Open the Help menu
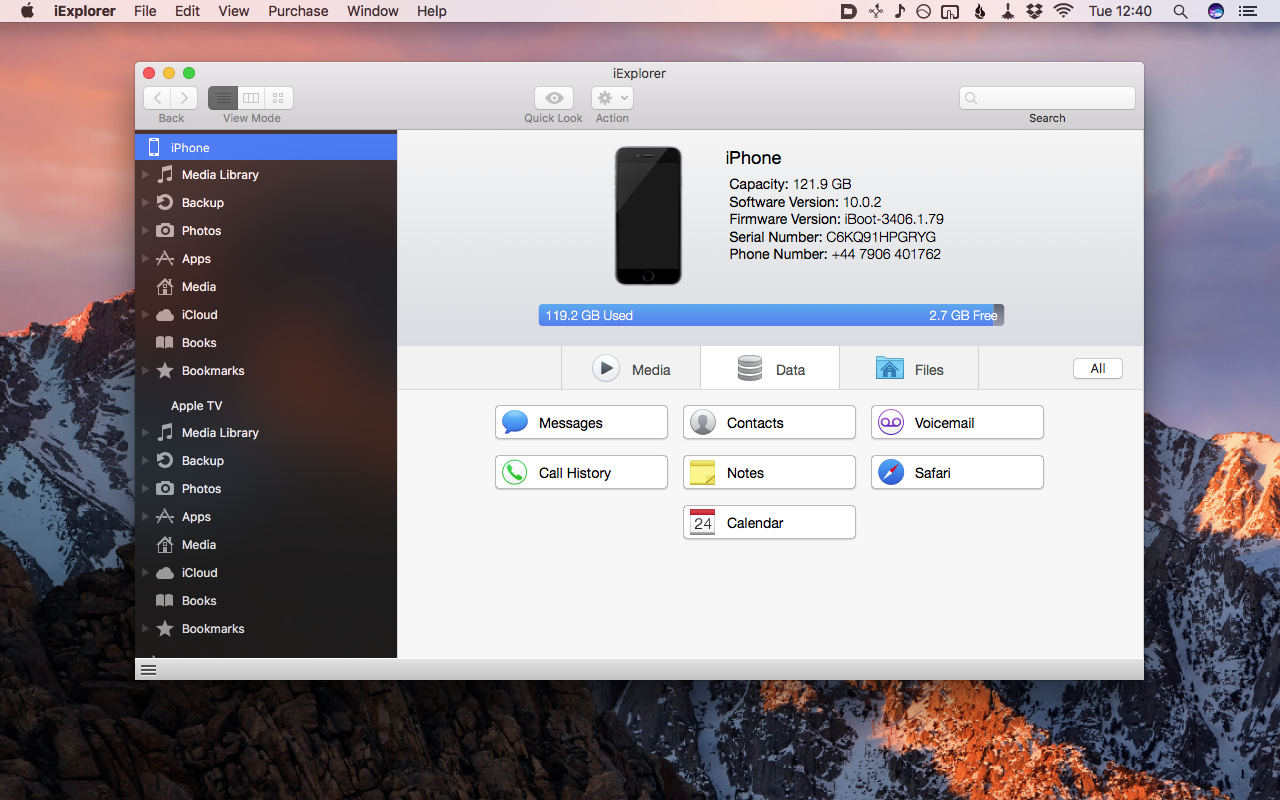1280x800 pixels. pyautogui.click(x=432, y=11)
